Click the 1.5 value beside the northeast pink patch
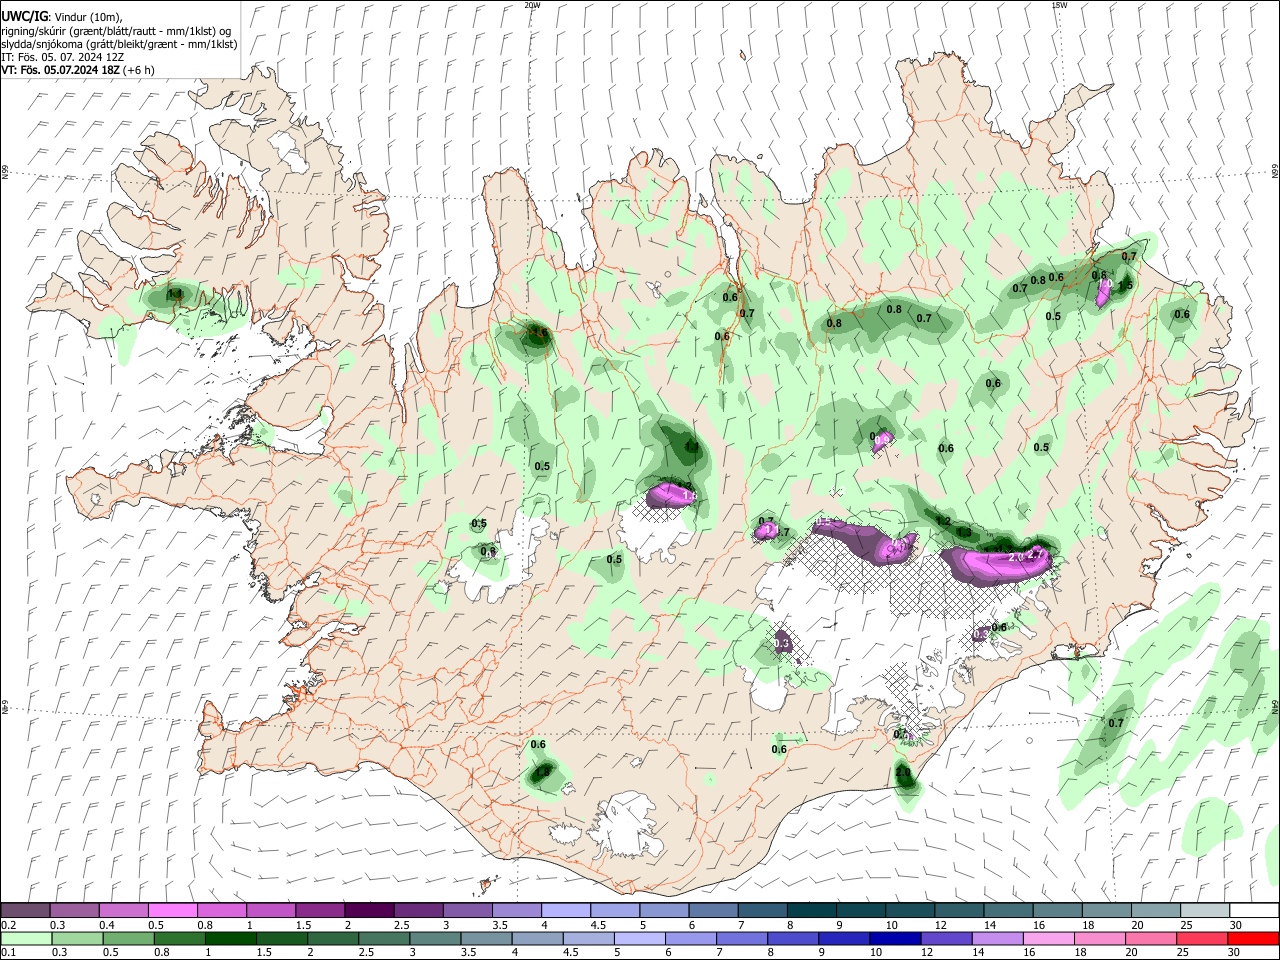Viewport: 1280px width, 960px height. pos(1125,286)
